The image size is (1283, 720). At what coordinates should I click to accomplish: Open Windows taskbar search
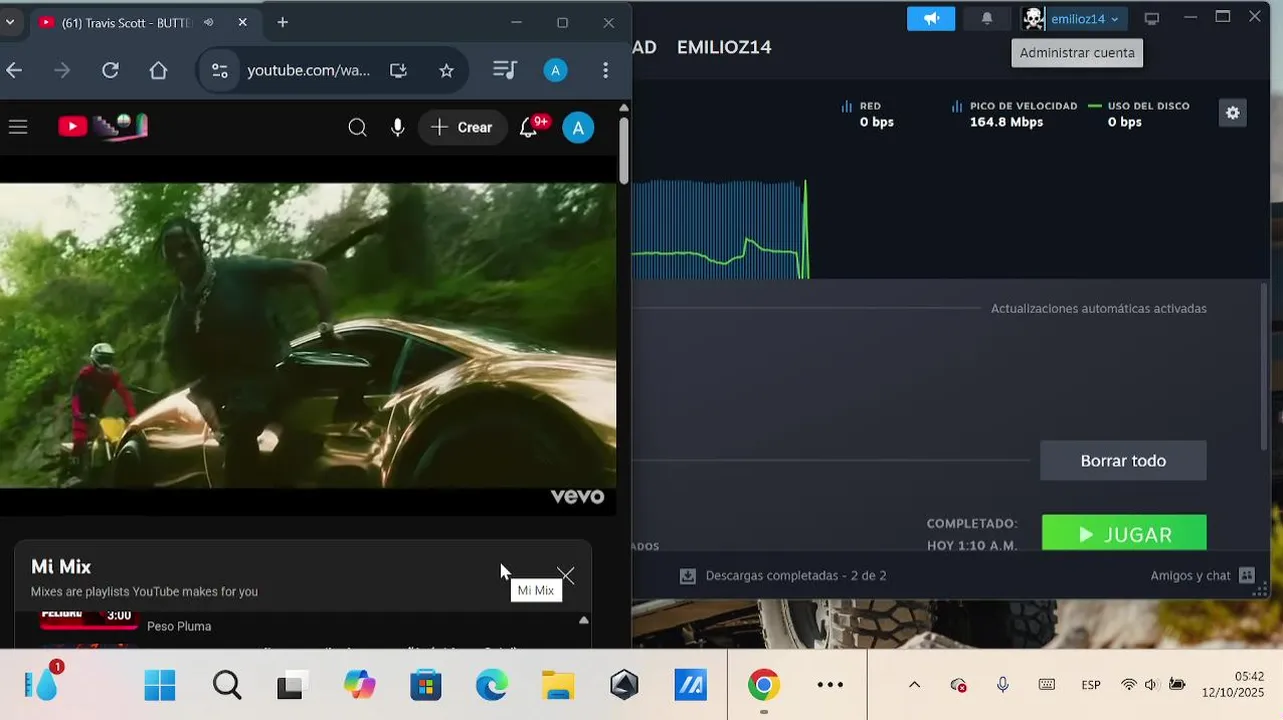click(x=227, y=685)
